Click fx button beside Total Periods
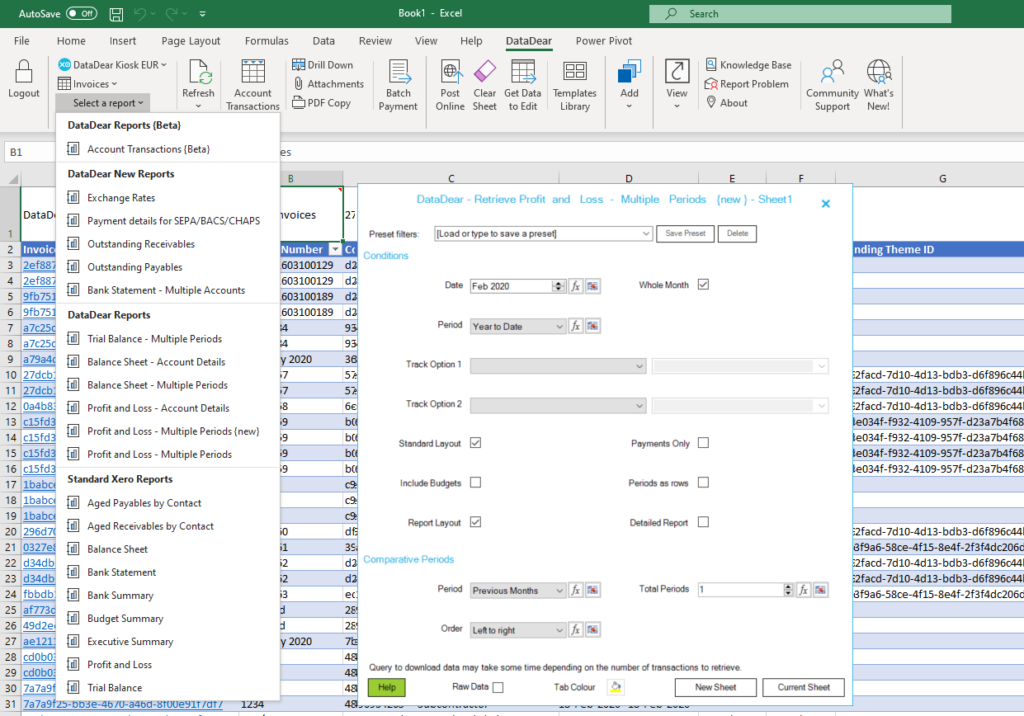 click(803, 589)
